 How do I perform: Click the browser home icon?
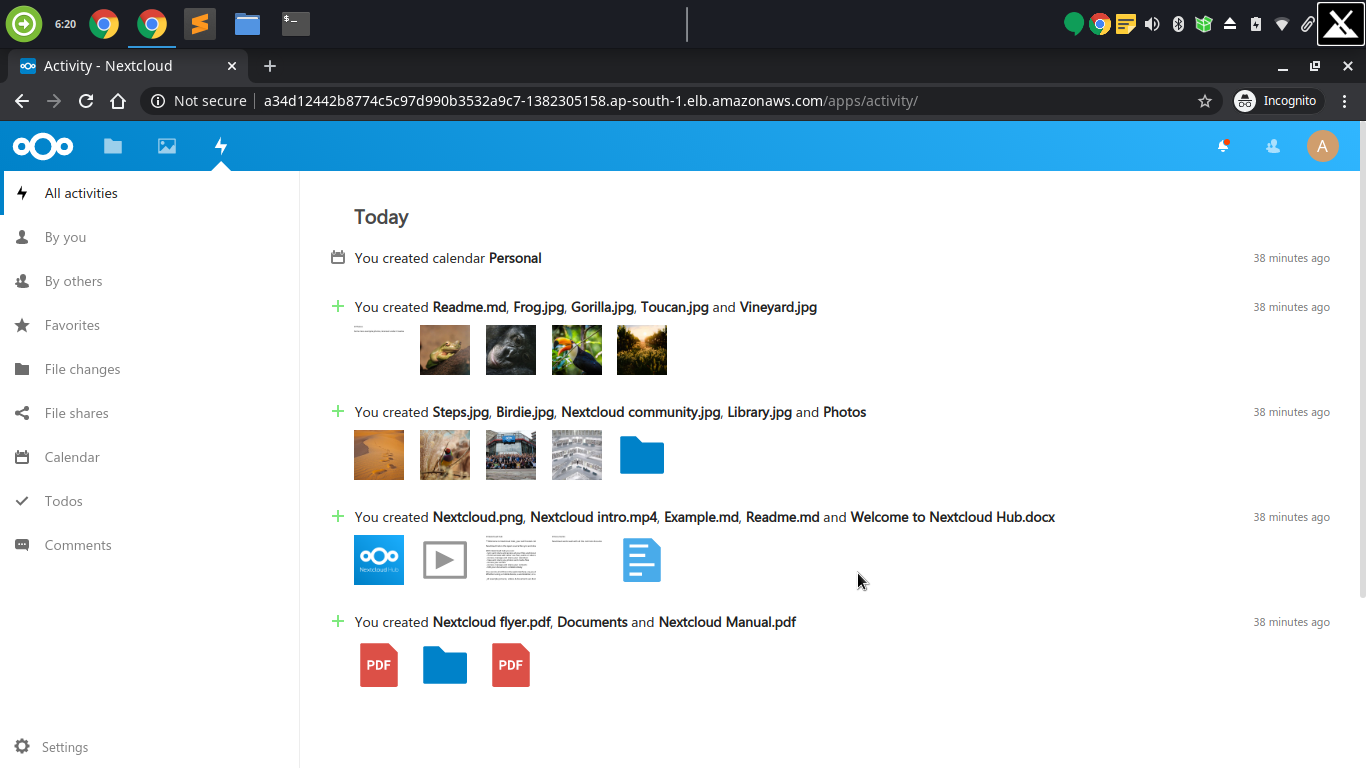pos(118,101)
